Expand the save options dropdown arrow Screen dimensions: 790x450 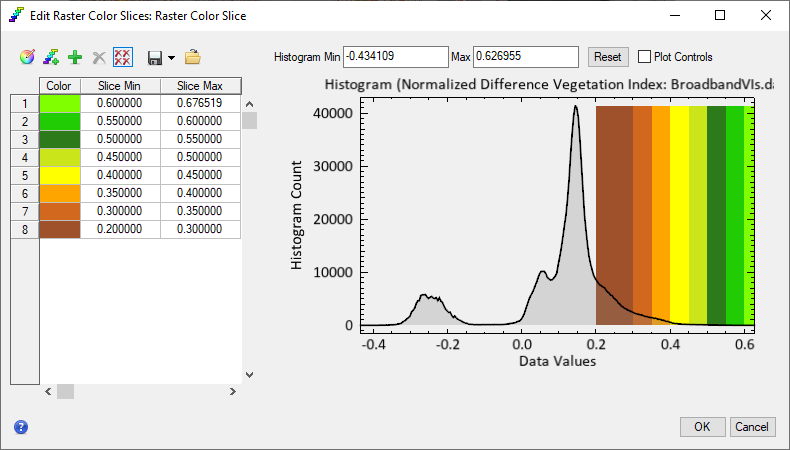[171, 59]
